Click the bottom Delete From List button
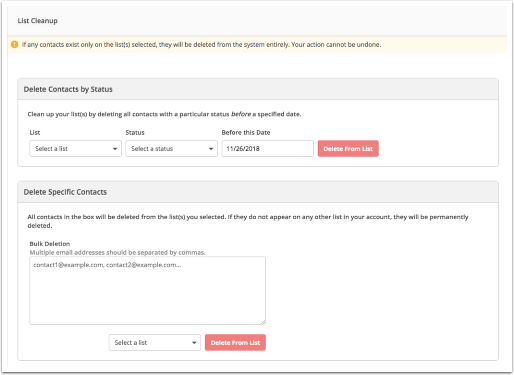This screenshot has height=375, width=514. tap(235, 343)
